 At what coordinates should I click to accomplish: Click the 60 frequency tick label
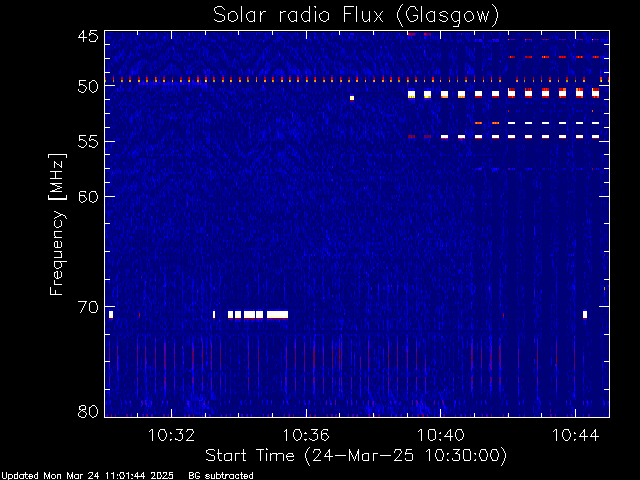pos(88,196)
